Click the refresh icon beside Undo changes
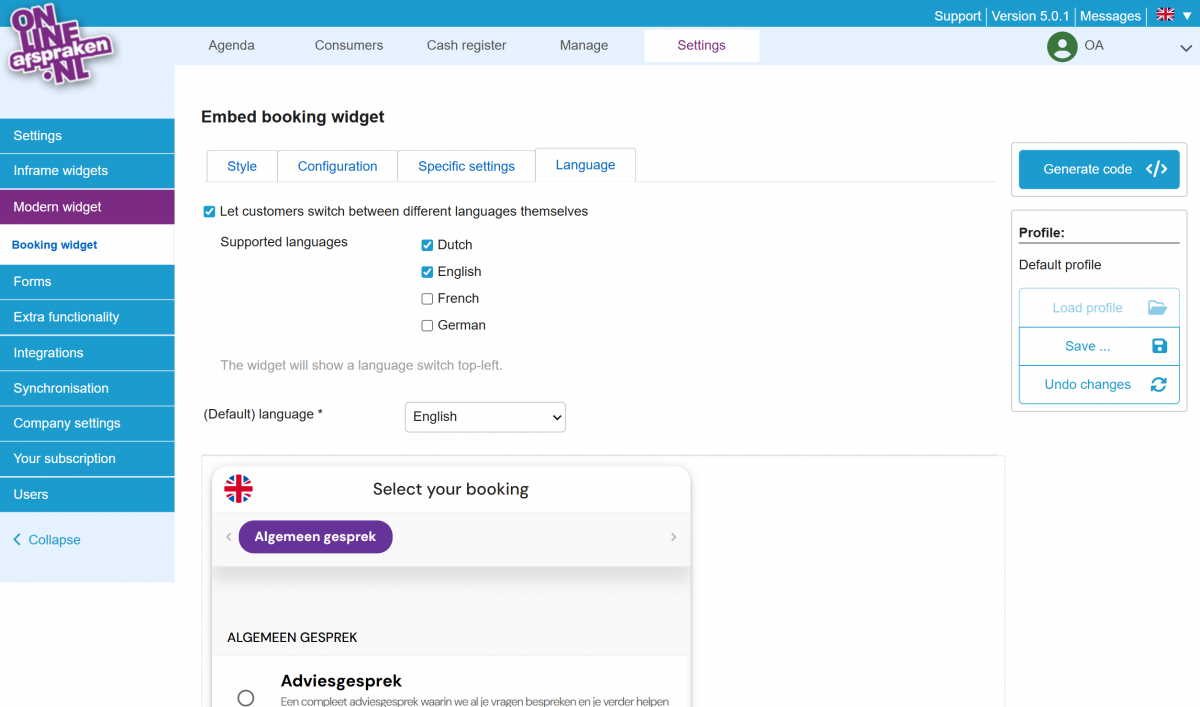This screenshot has height=707, width=1200. tap(1159, 385)
